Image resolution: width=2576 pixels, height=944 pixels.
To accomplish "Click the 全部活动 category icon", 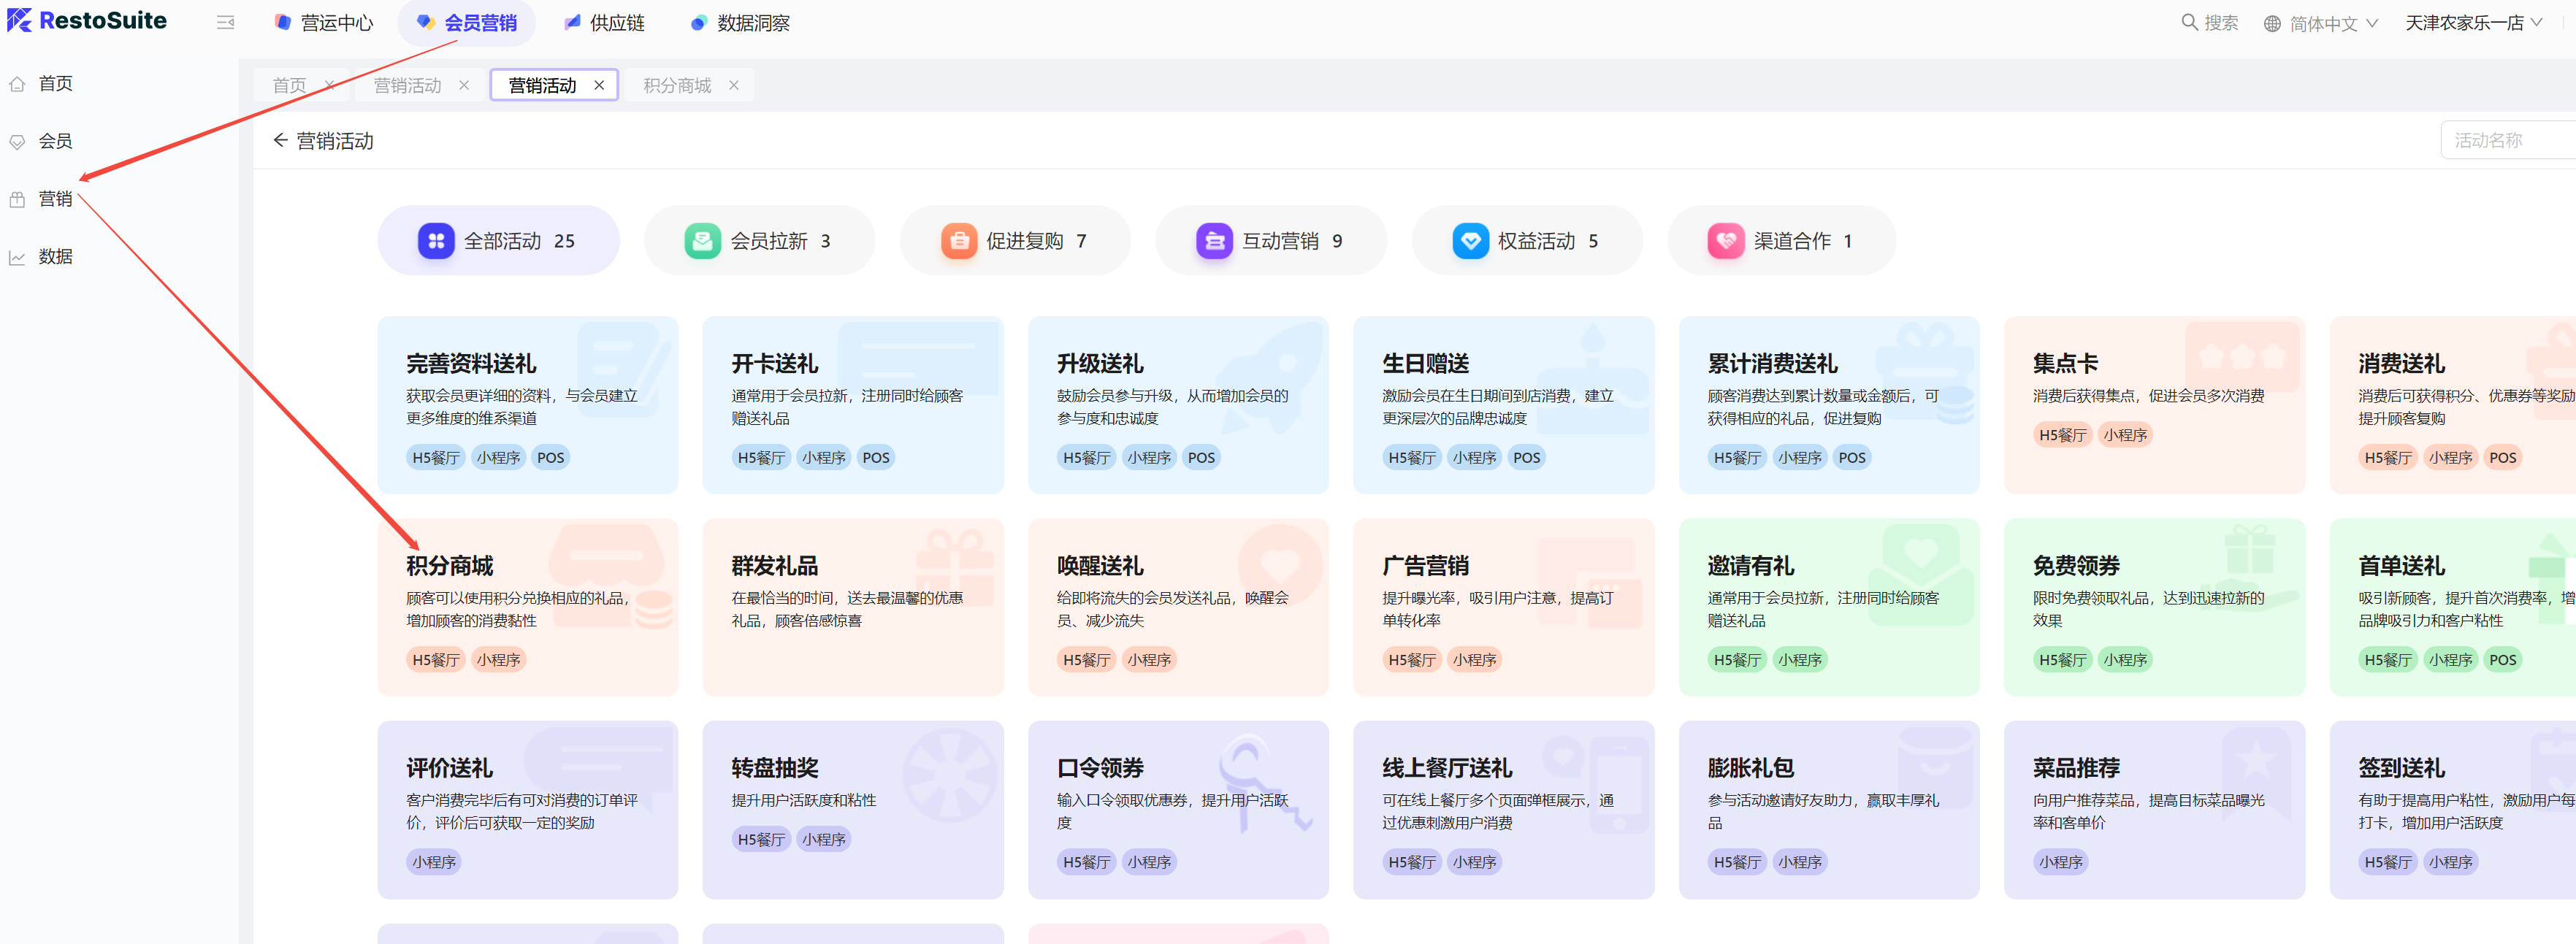I will click(436, 241).
